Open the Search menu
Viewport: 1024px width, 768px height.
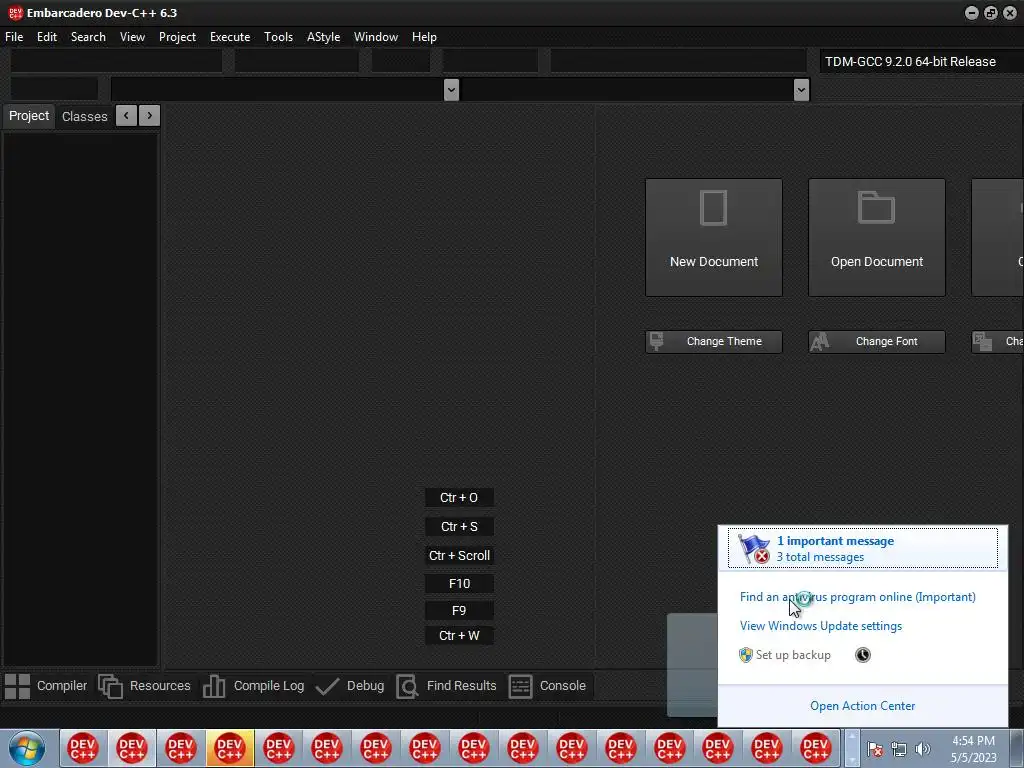tap(88, 37)
